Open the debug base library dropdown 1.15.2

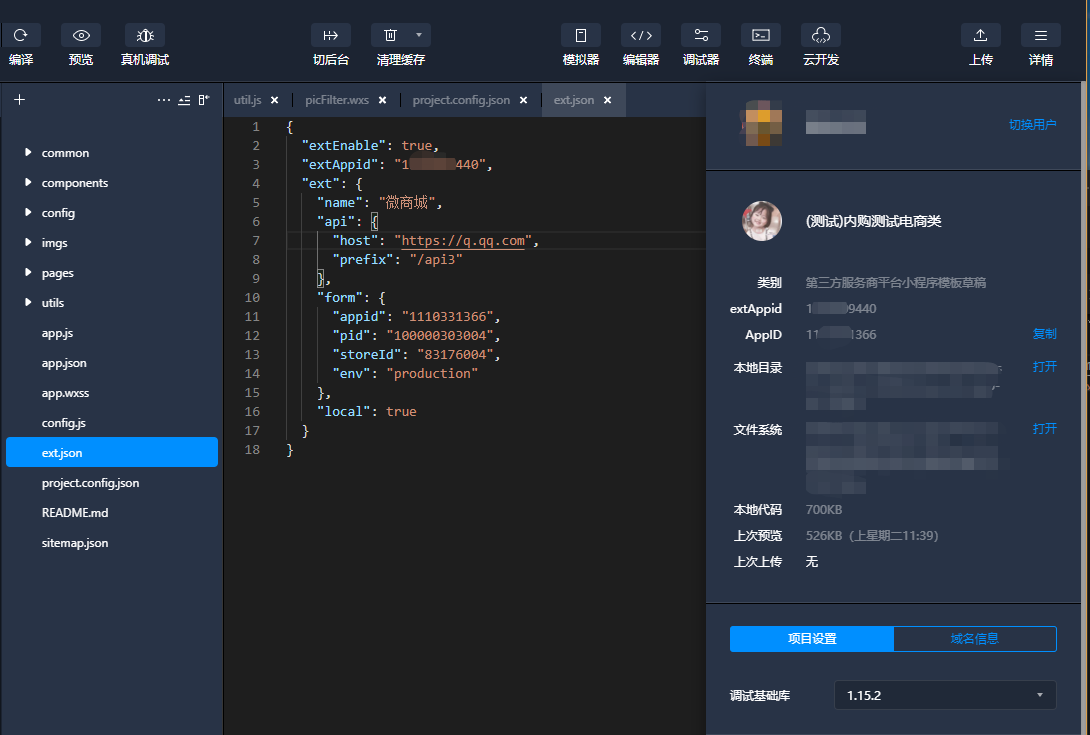pos(945,695)
